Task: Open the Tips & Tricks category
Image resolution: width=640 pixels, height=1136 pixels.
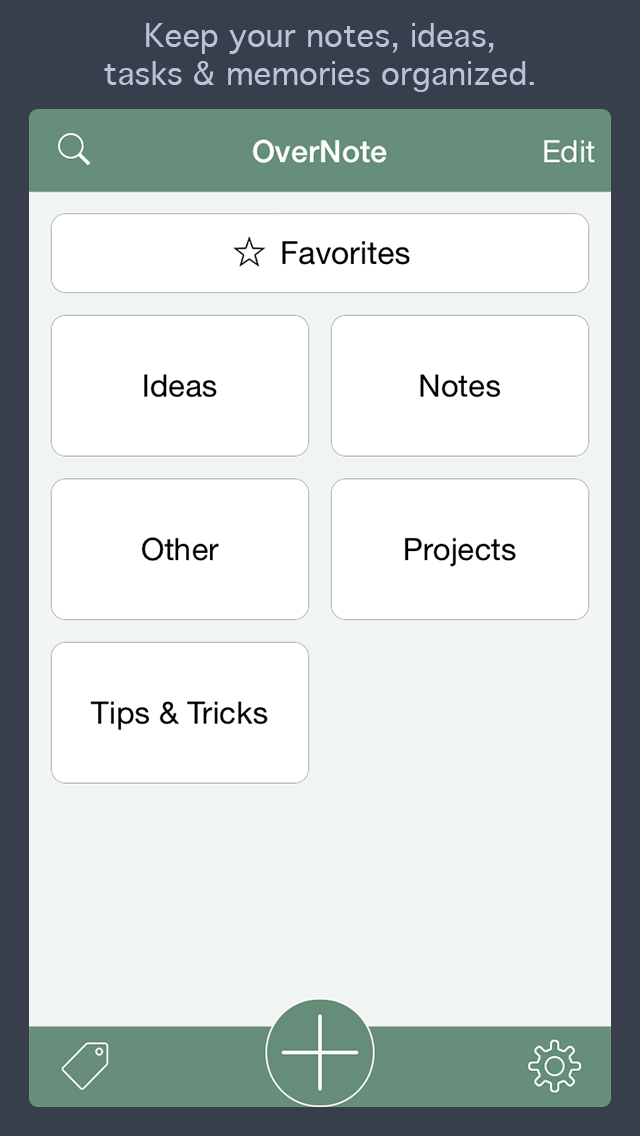Action: (180, 713)
